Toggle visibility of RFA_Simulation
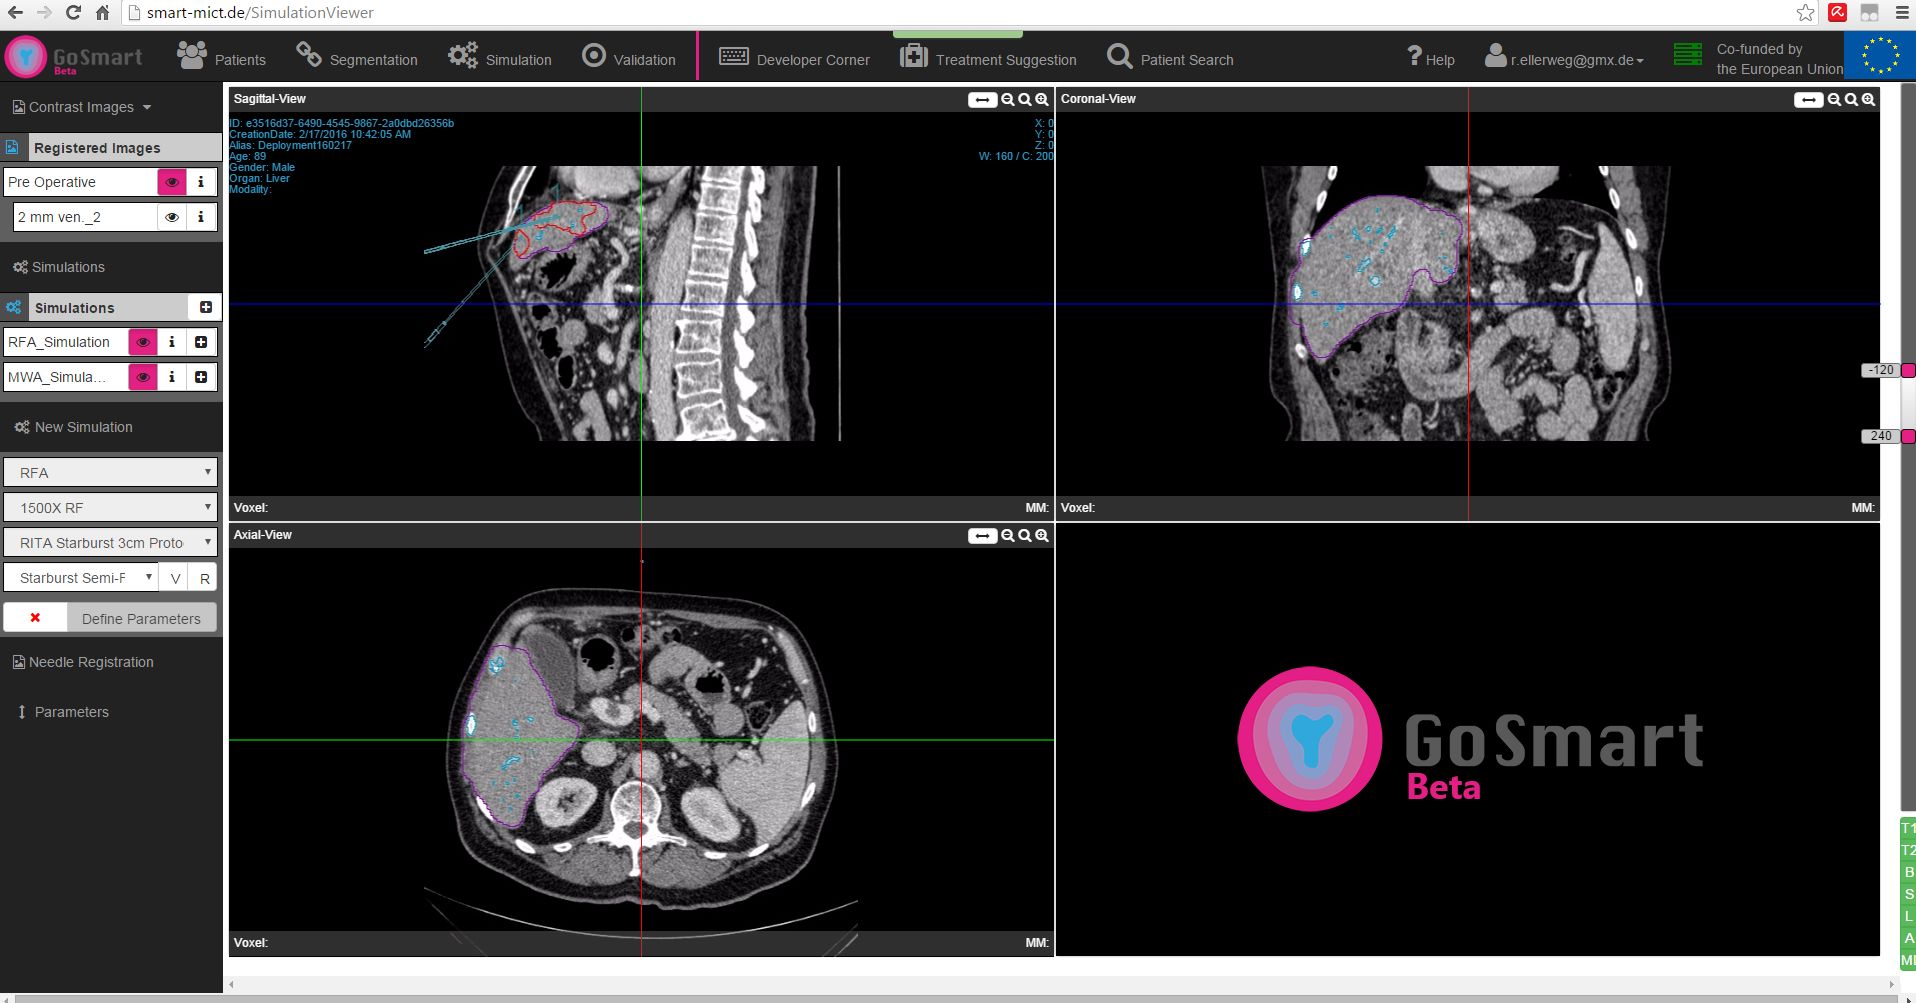This screenshot has height=1003, width=1916. point(143,342)
